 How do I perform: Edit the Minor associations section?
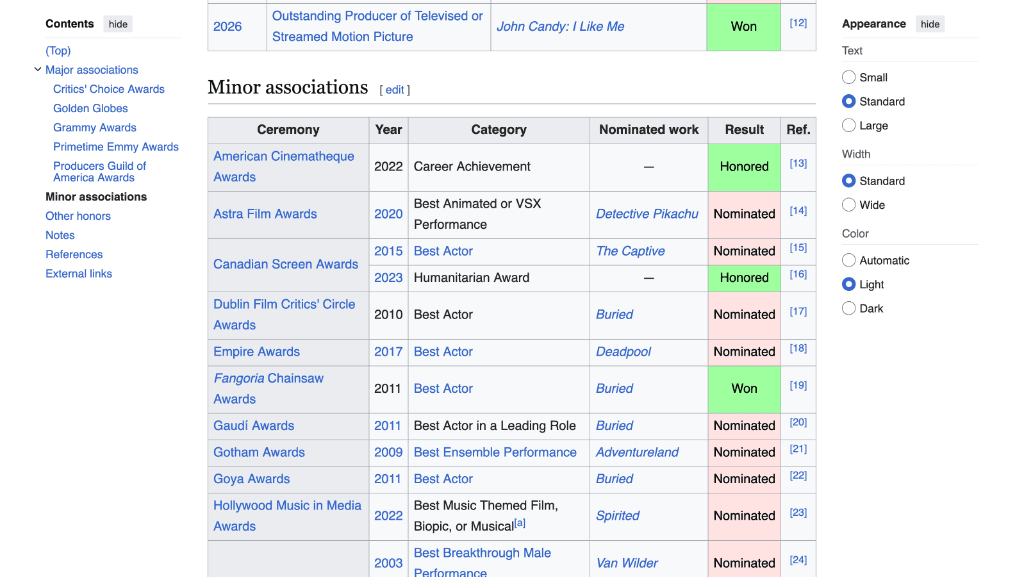click(x=394, y=90)
